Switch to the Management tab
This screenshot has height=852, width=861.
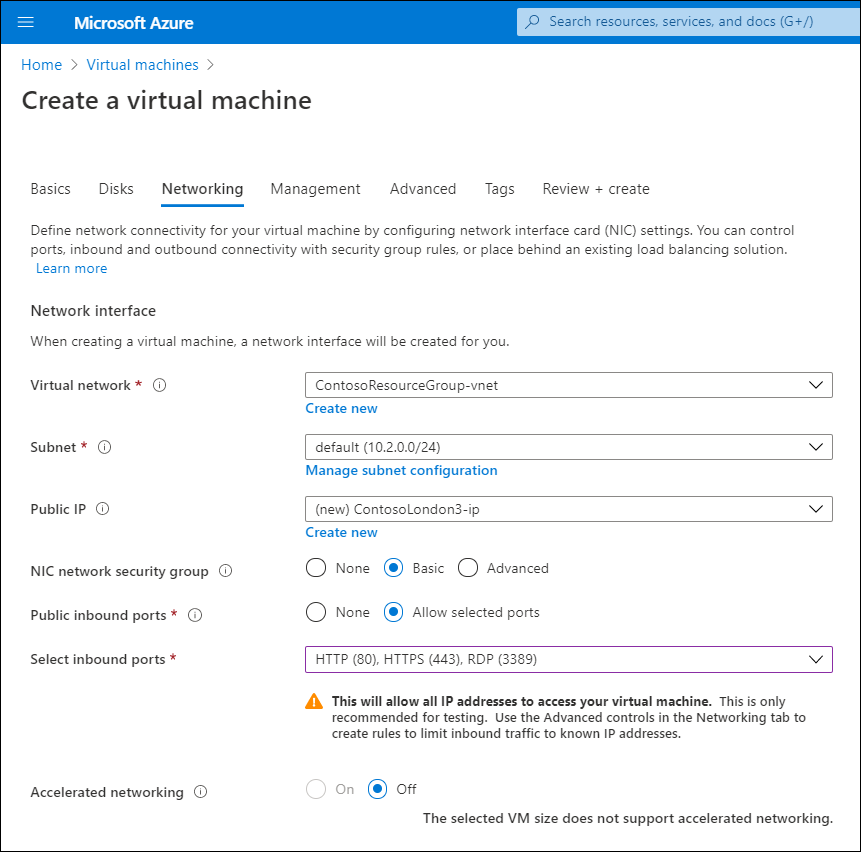315,188
